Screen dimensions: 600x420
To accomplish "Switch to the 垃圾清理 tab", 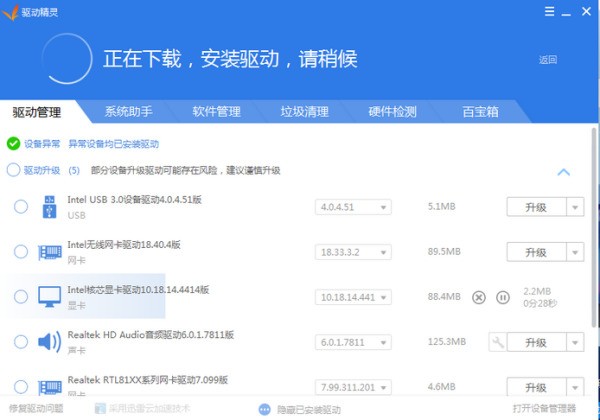I will coord(305,111).
